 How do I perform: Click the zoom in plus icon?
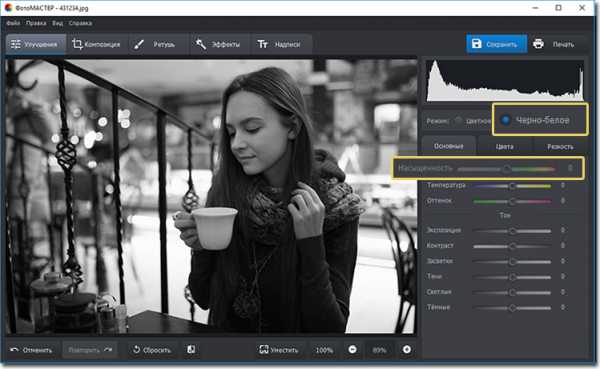[x=407, y=349]
